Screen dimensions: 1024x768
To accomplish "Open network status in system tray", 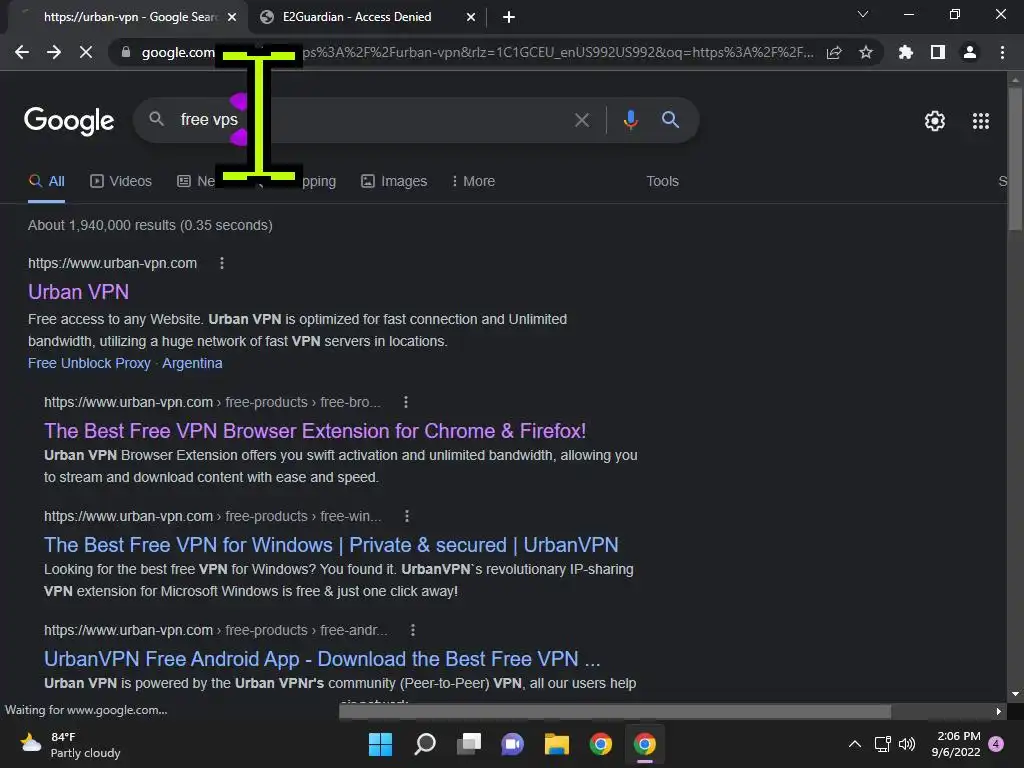I will [882, 744].
